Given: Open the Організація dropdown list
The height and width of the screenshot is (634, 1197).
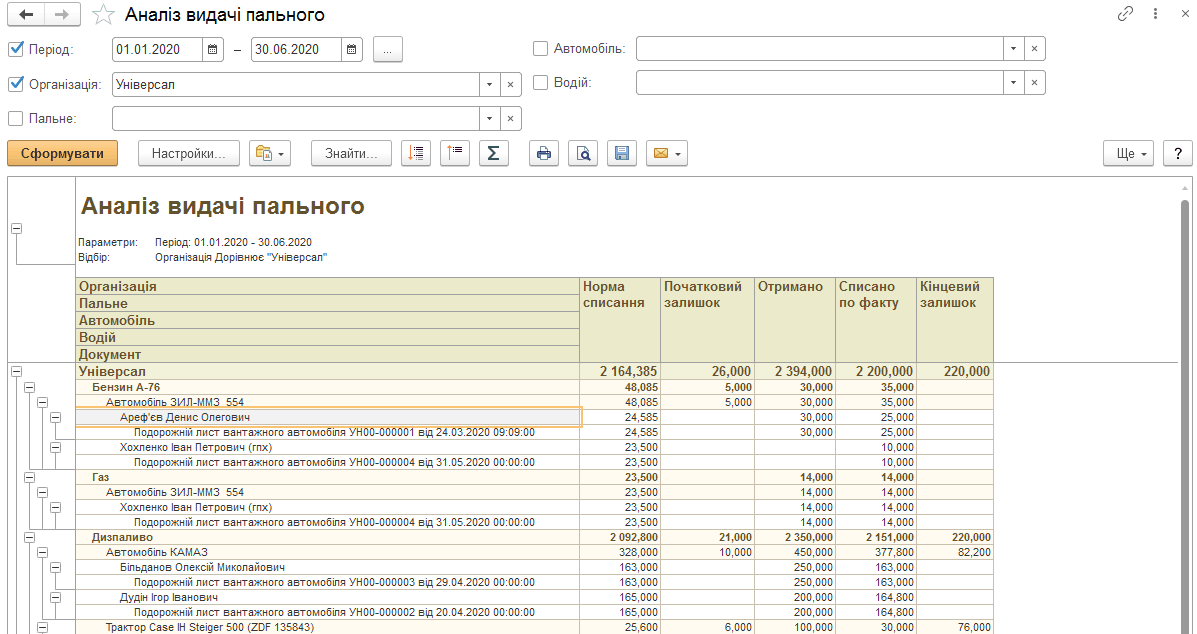Looking at the screenshot, I should click(x=489, y=85).
